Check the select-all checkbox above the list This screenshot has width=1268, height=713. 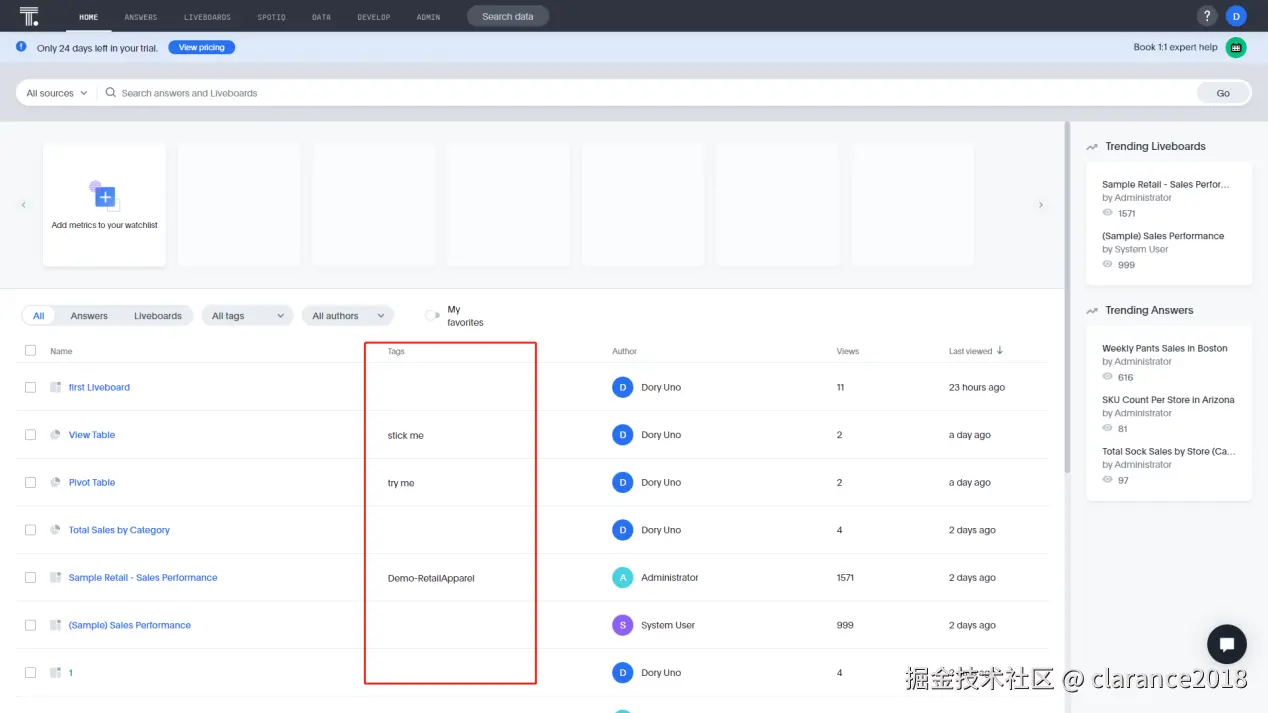[x=30, y=350]
